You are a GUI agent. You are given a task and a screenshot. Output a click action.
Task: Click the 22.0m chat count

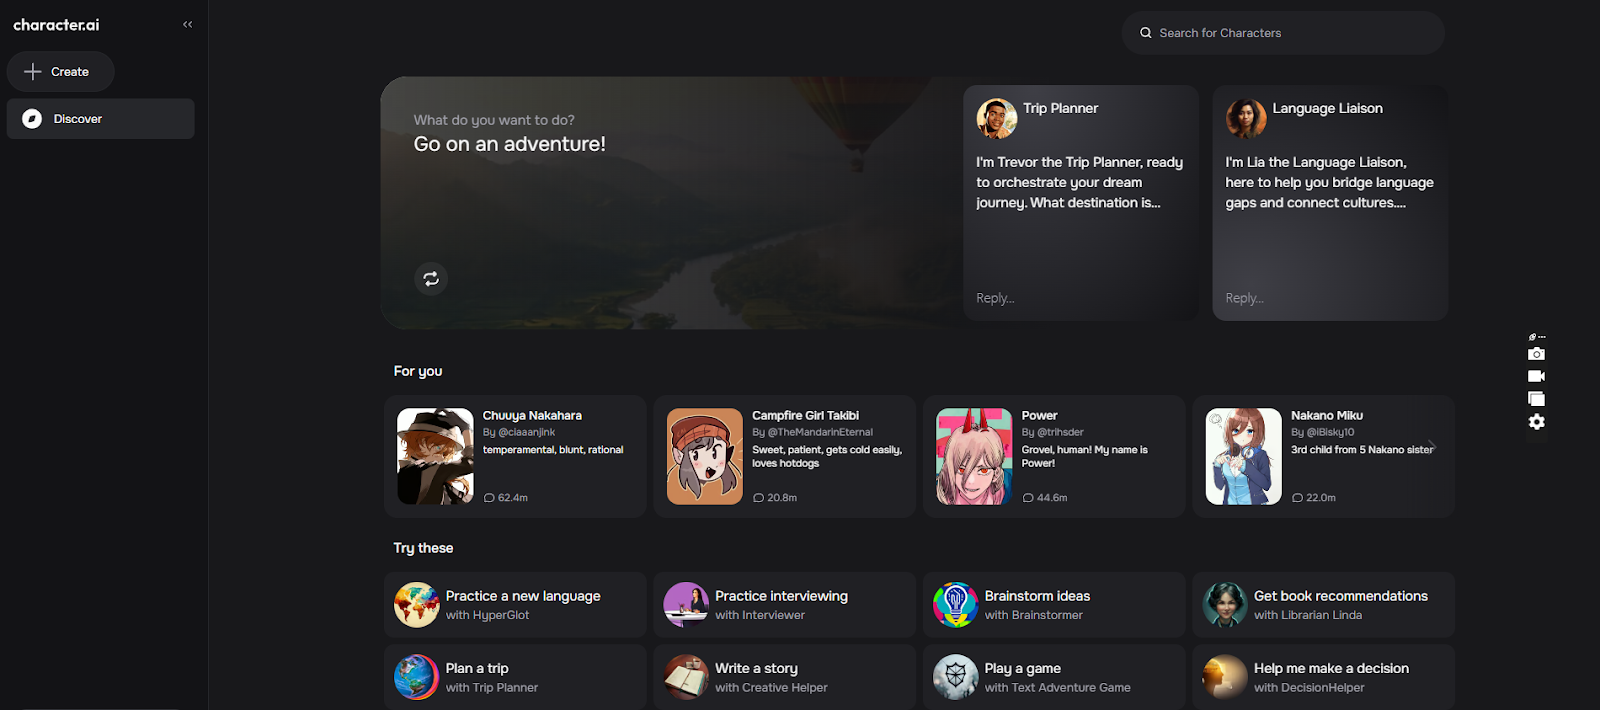(x=1314, y=498)
